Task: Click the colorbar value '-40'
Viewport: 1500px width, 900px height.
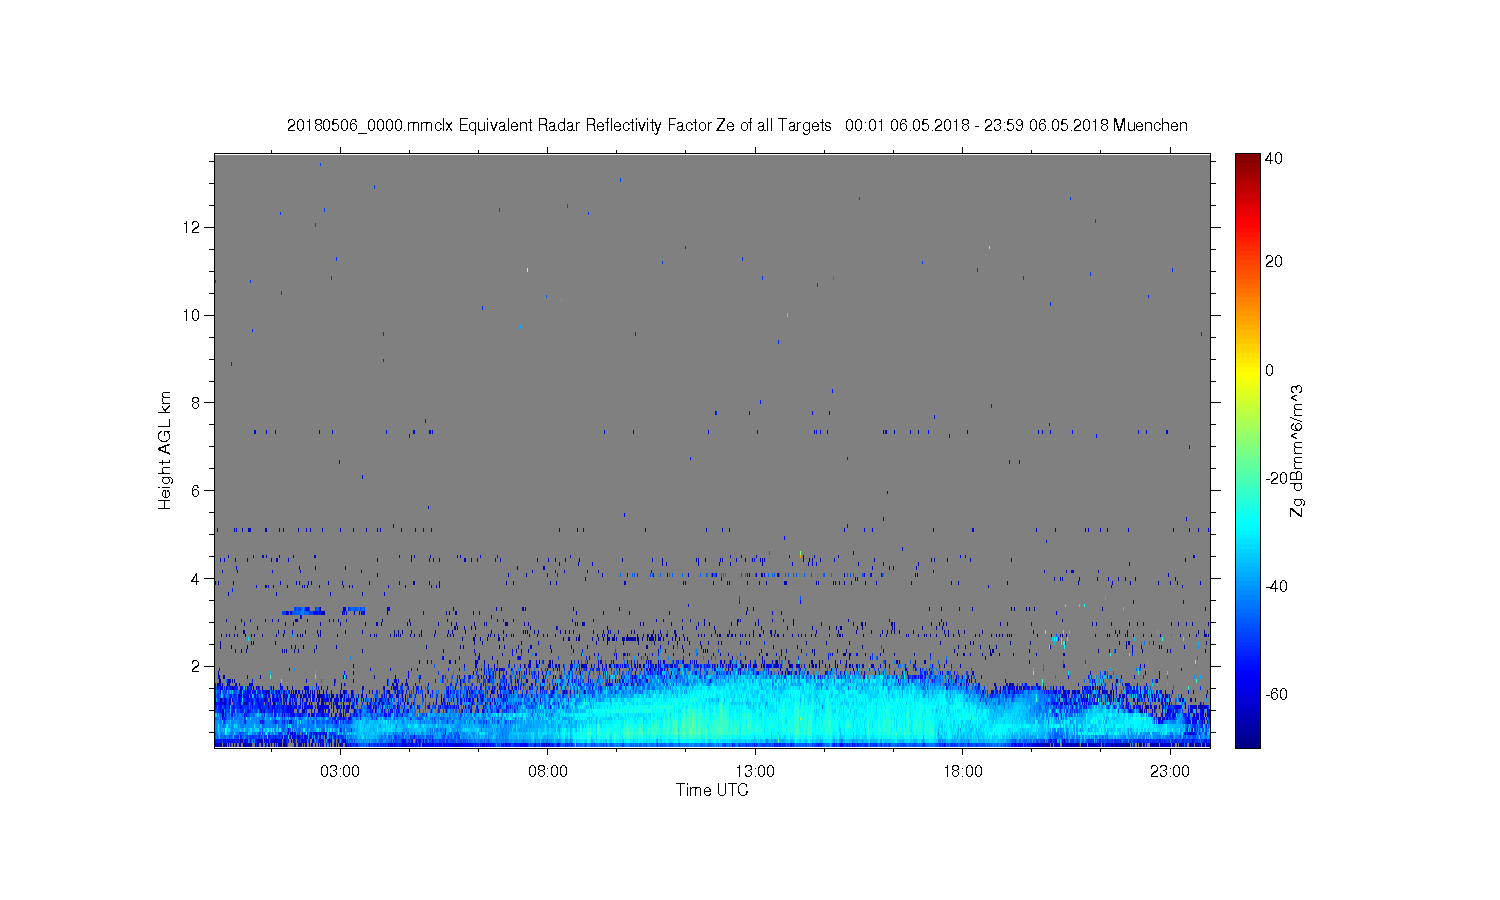Action: [x=1276, y=587]
